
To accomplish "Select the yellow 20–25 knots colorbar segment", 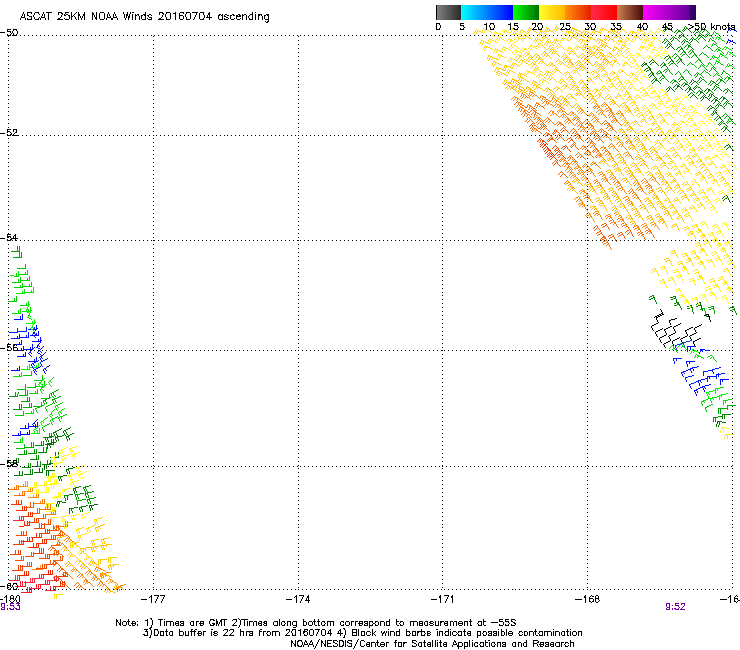I will click(552, 12).
